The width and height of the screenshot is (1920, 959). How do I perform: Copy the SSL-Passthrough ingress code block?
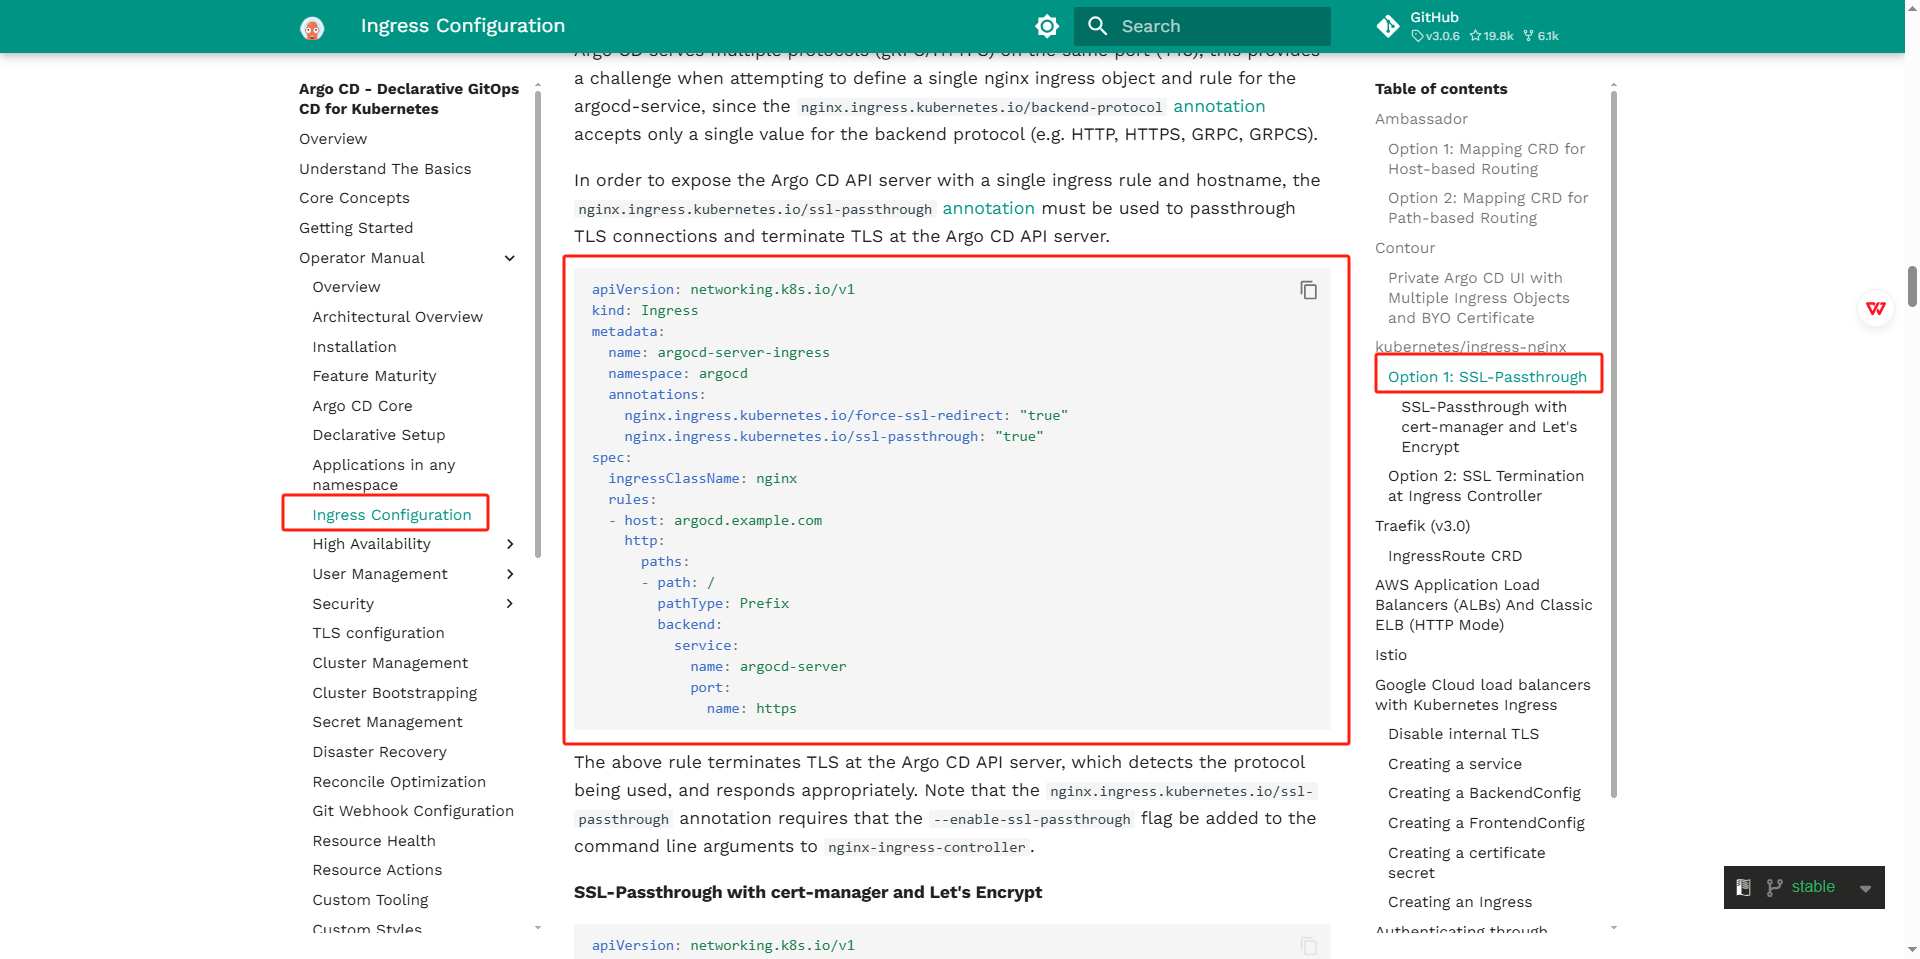[1308, 290]
